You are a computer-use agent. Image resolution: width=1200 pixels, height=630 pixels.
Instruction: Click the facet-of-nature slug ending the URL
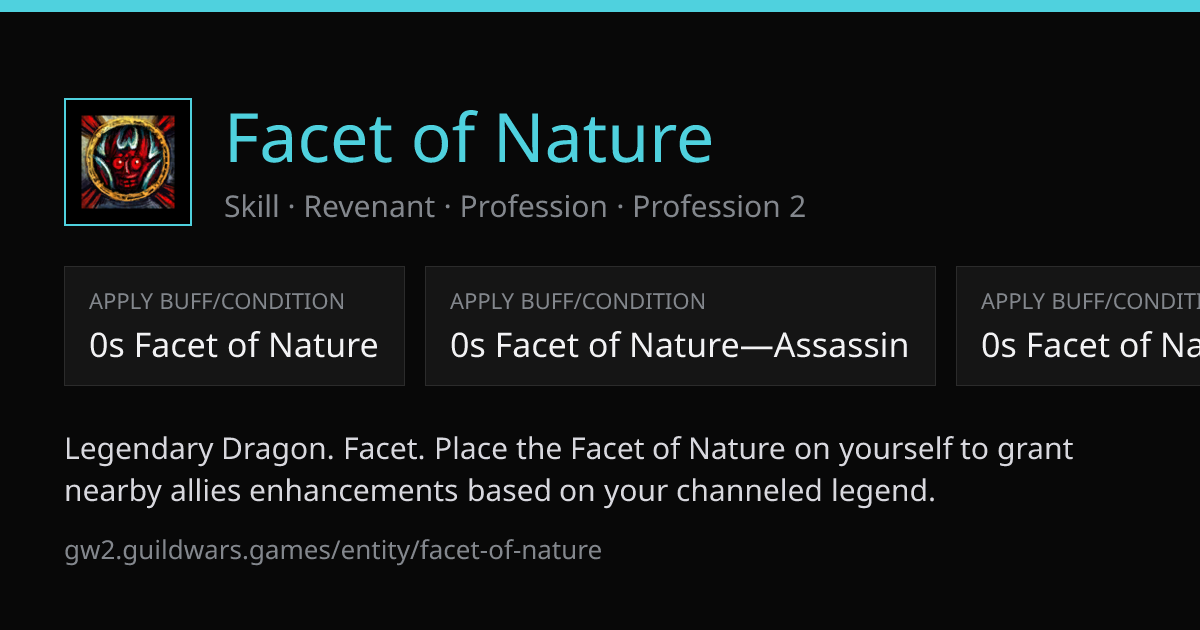[511, 550]
